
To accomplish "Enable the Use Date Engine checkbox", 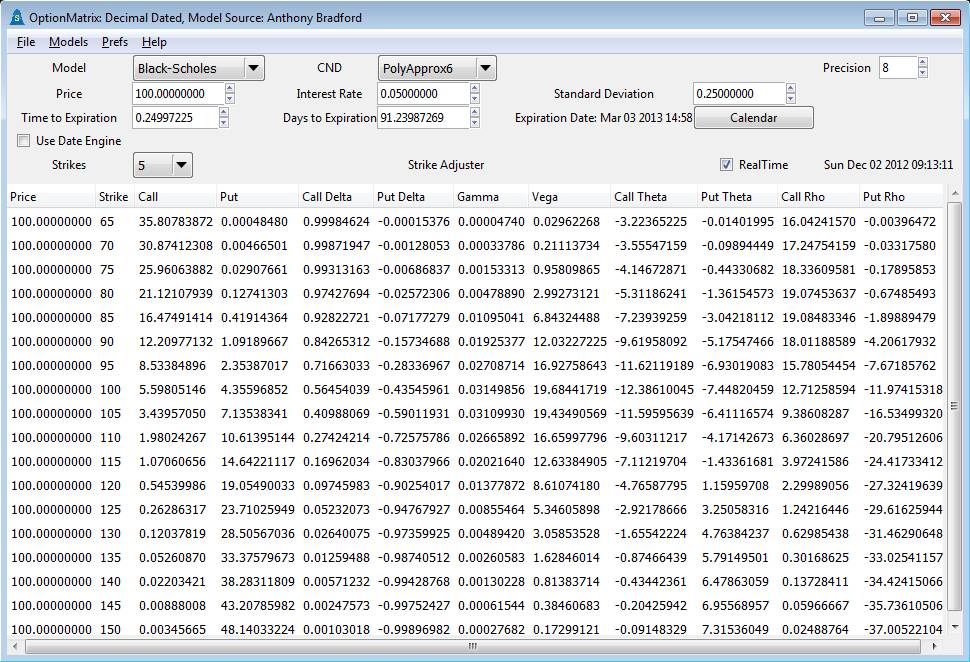I will click(24, 141).
